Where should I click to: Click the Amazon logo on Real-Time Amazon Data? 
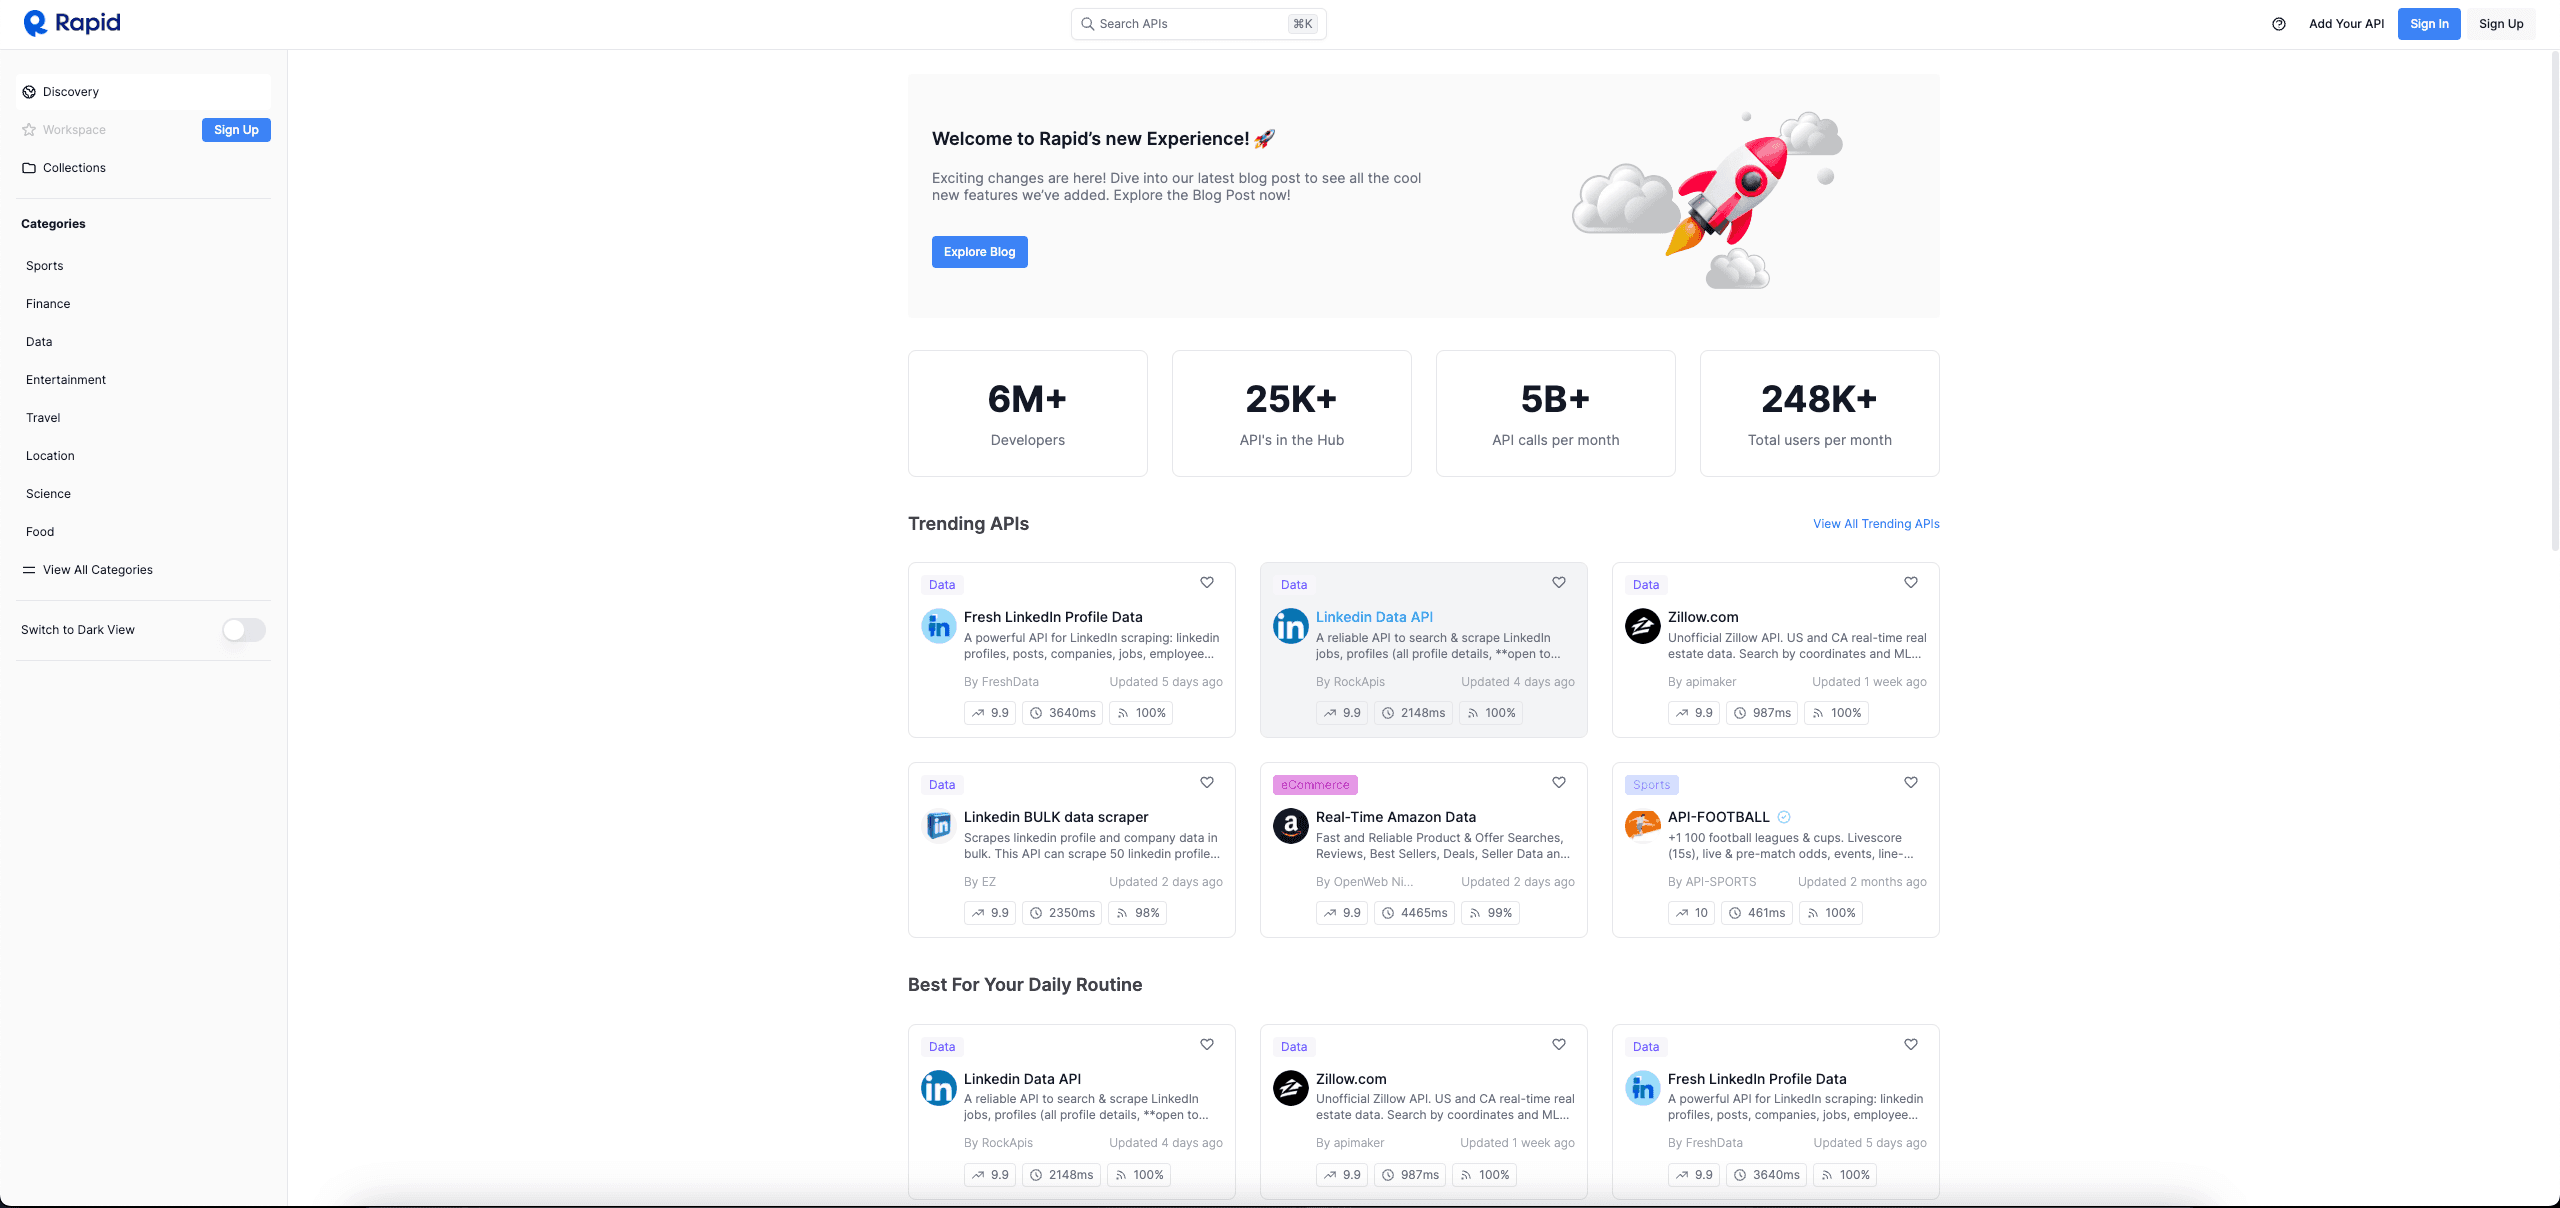point(1291,826)
